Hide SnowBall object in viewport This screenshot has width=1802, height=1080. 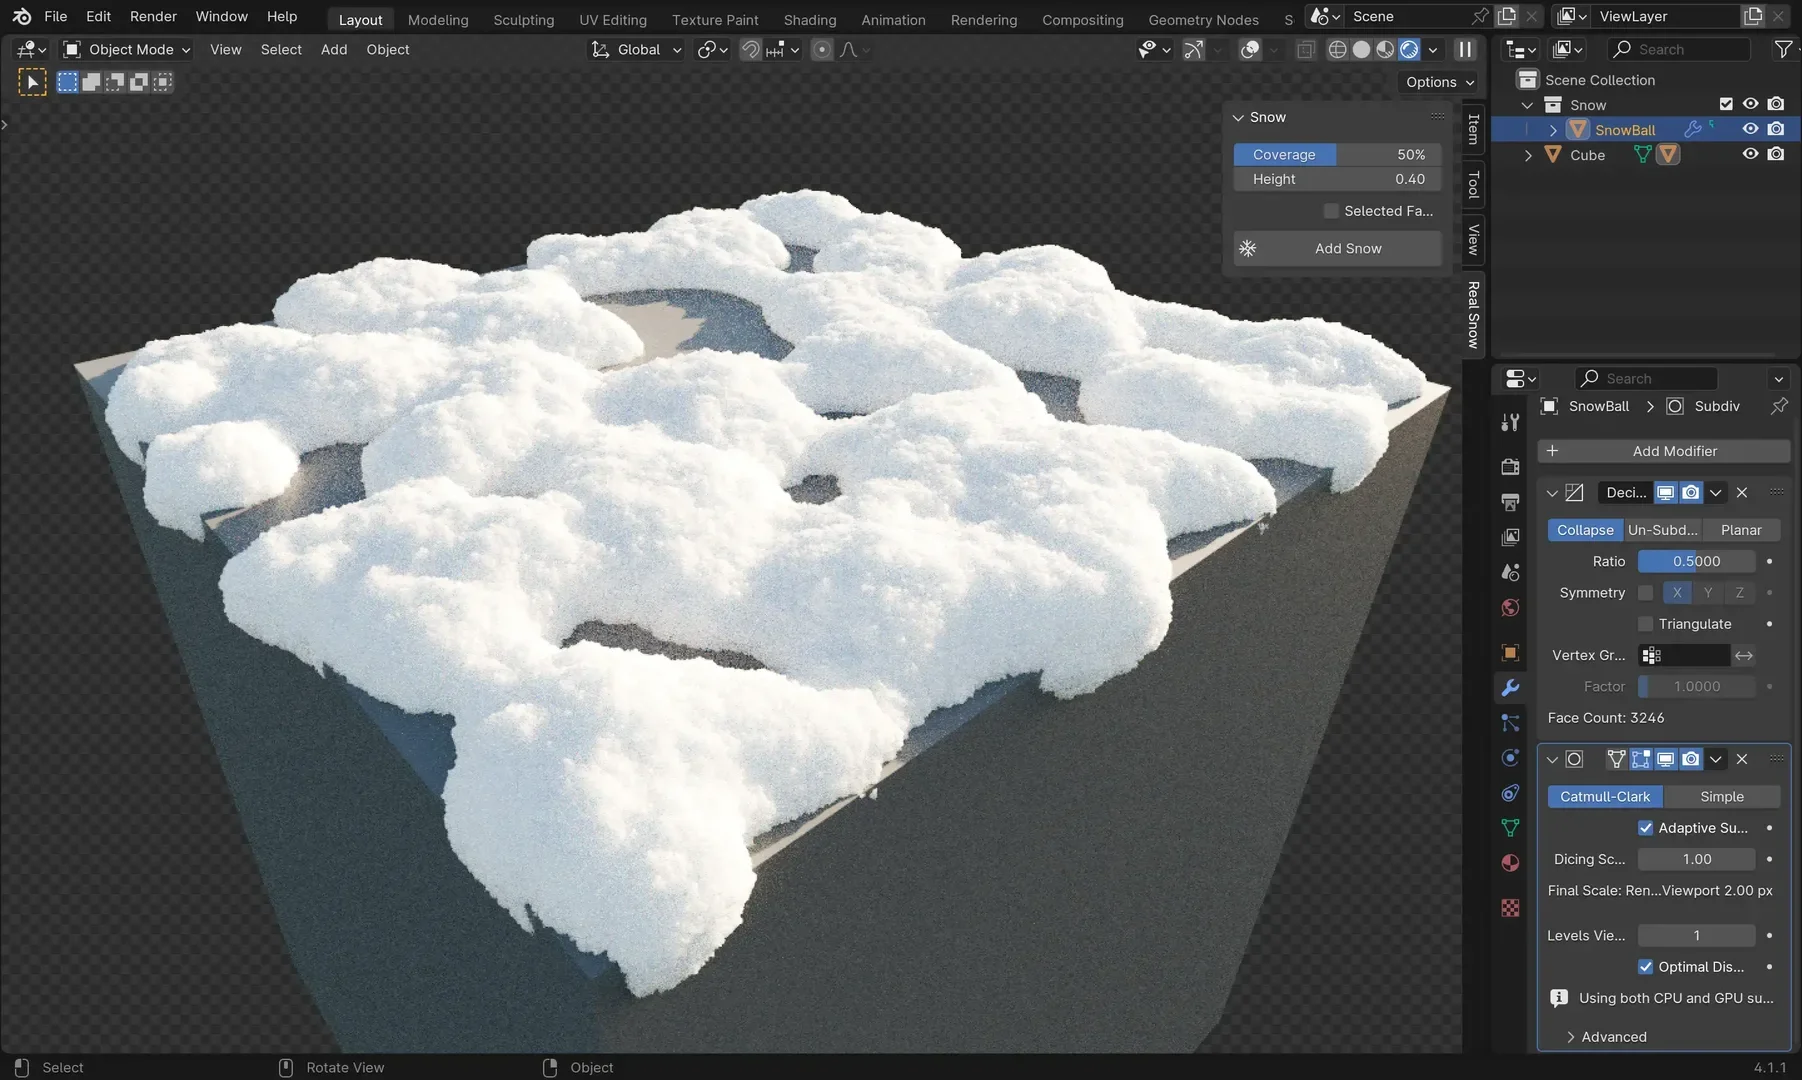(1750, 129)
